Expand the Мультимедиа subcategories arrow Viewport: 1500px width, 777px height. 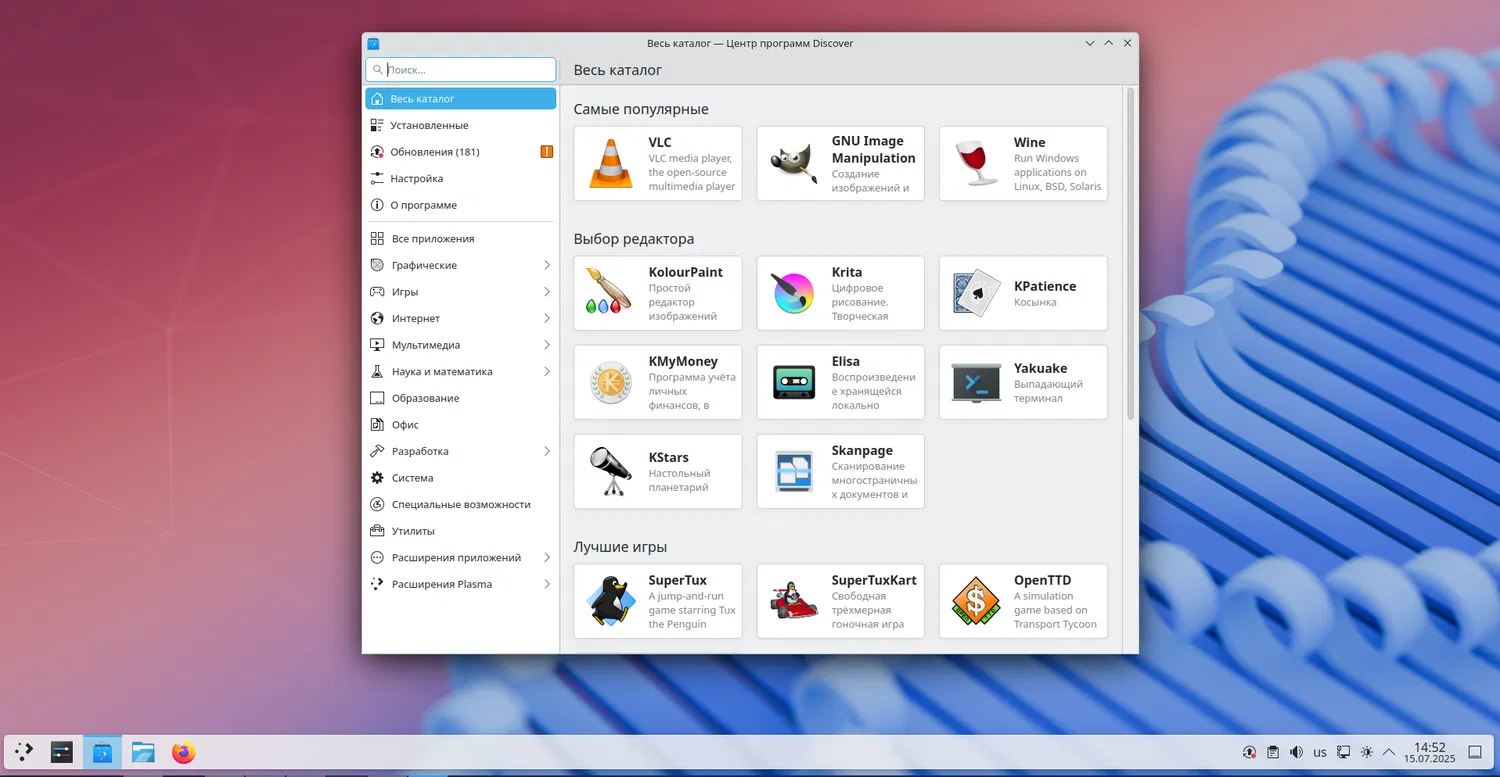547,345
